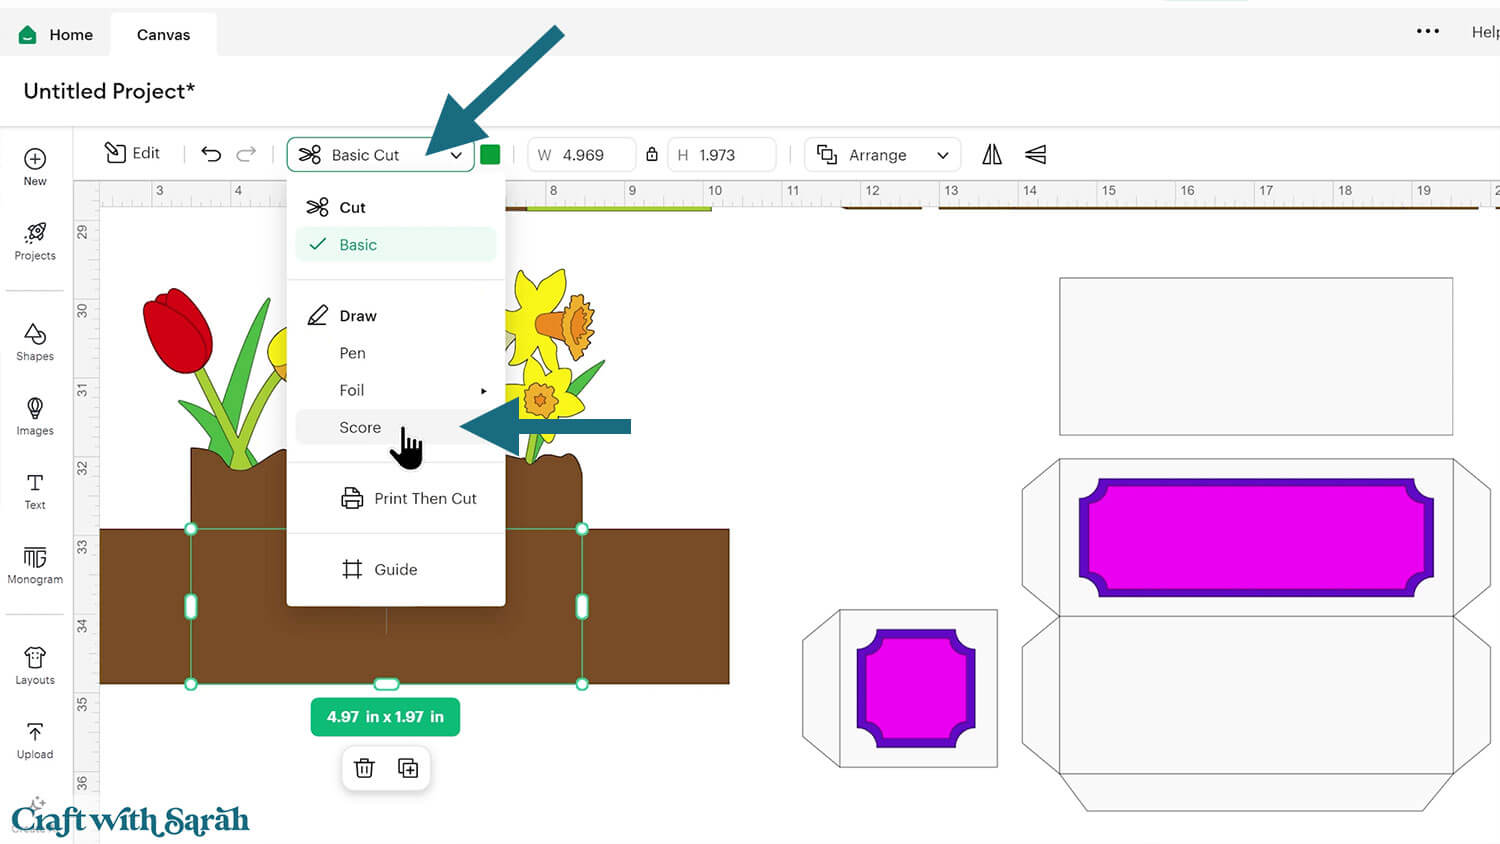Go to the Home tab
Image resolution: width=1500 pixels, height=844 pixels.
coord(56,34)
